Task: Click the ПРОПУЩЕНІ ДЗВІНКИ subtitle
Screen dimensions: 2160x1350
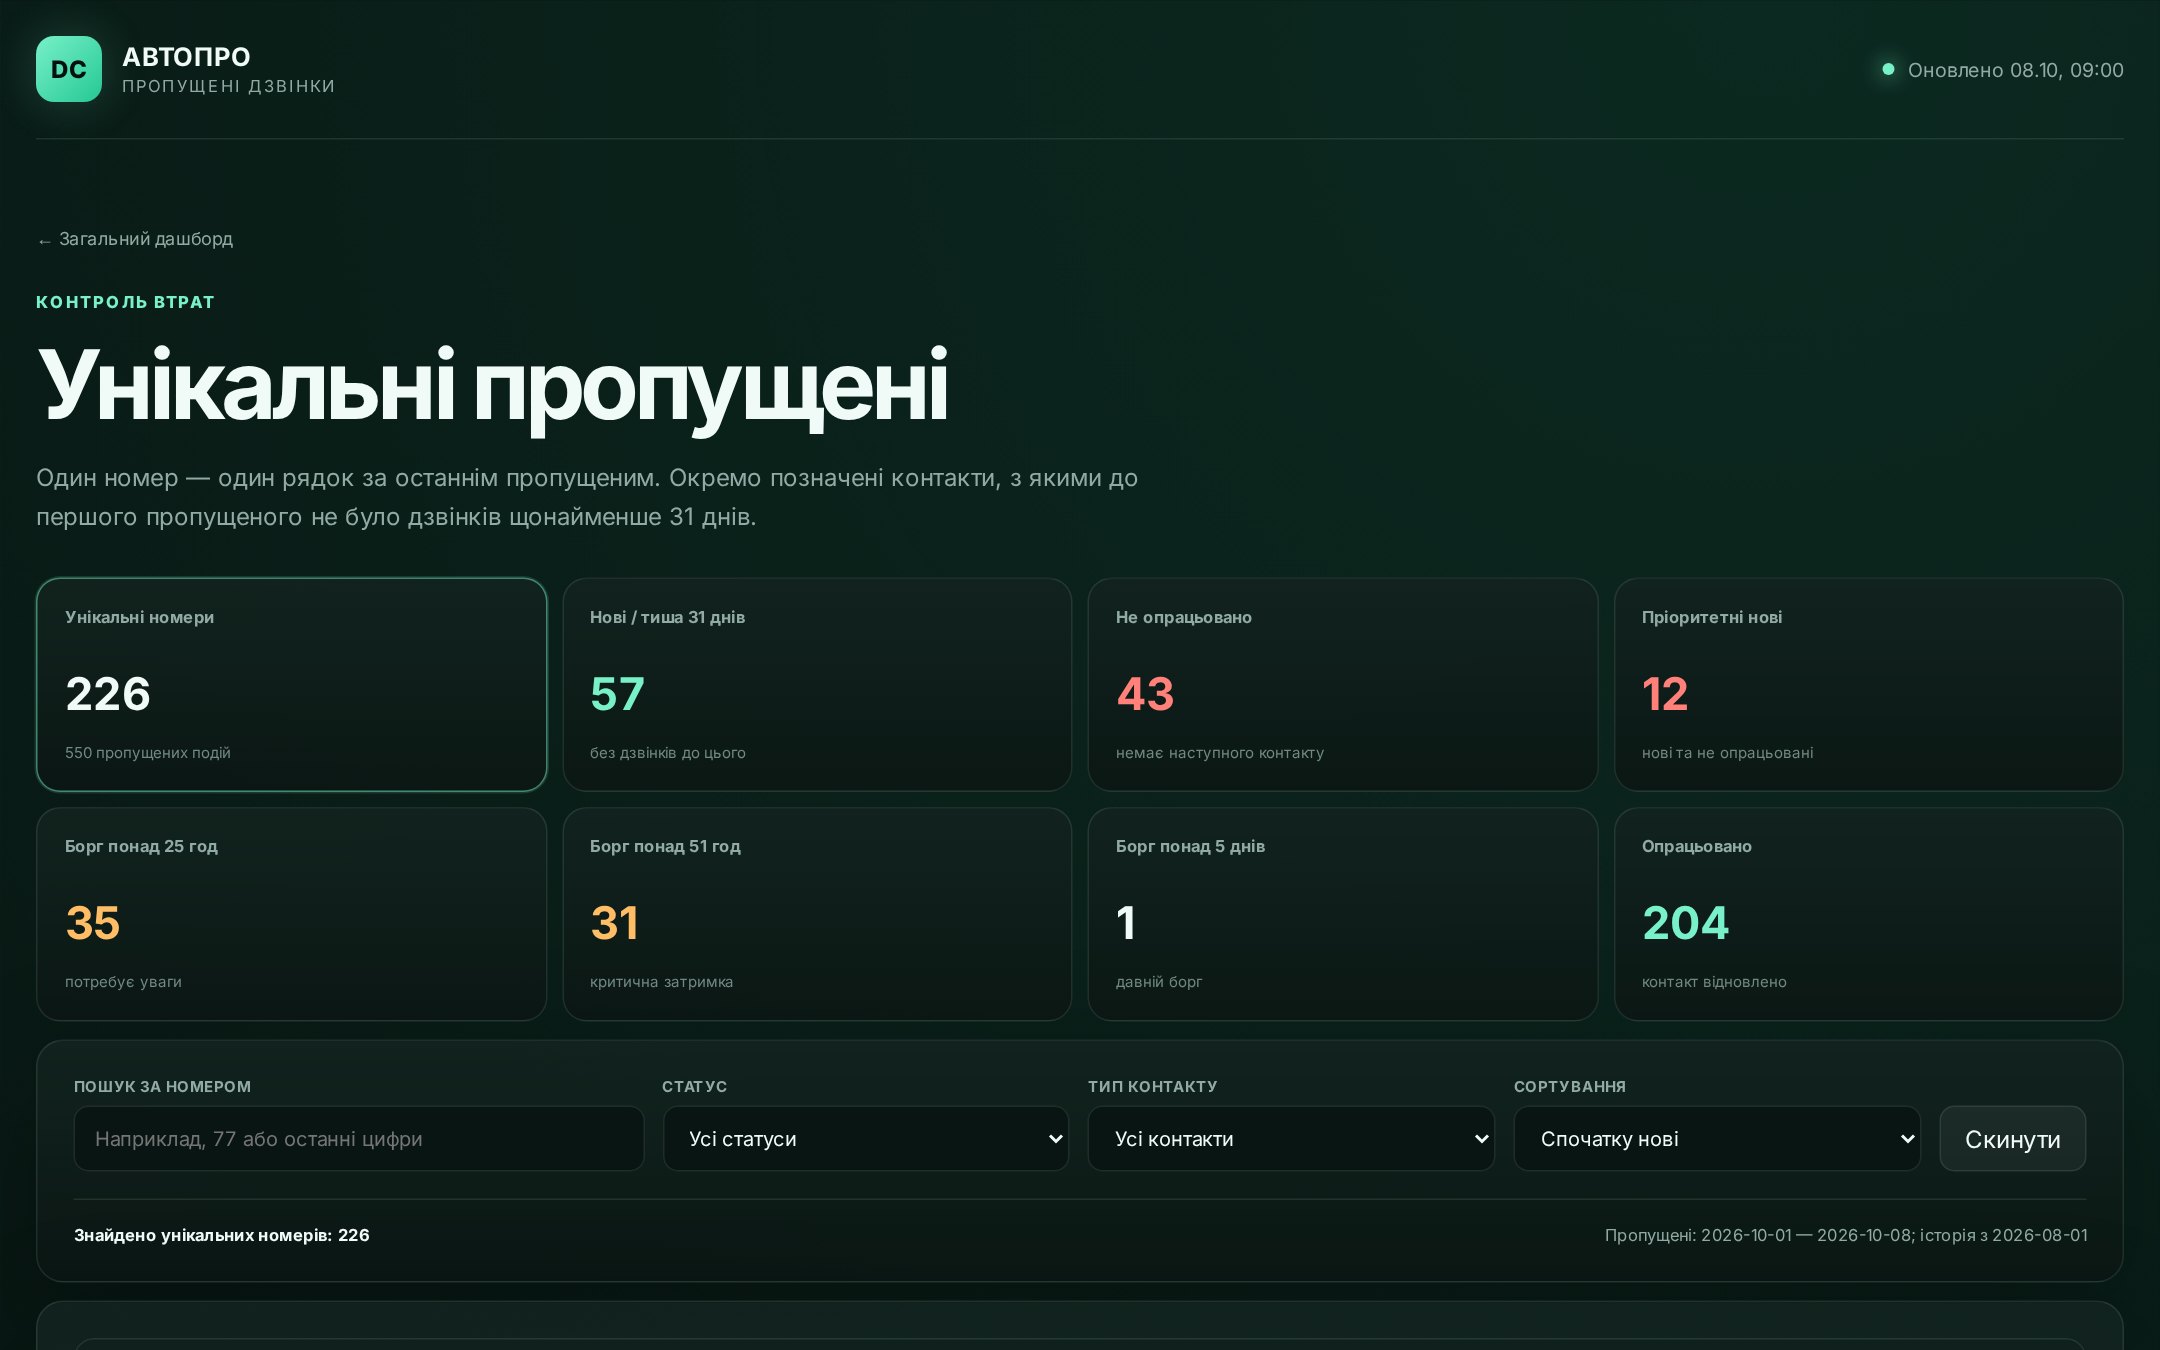Action: (229, 86)
